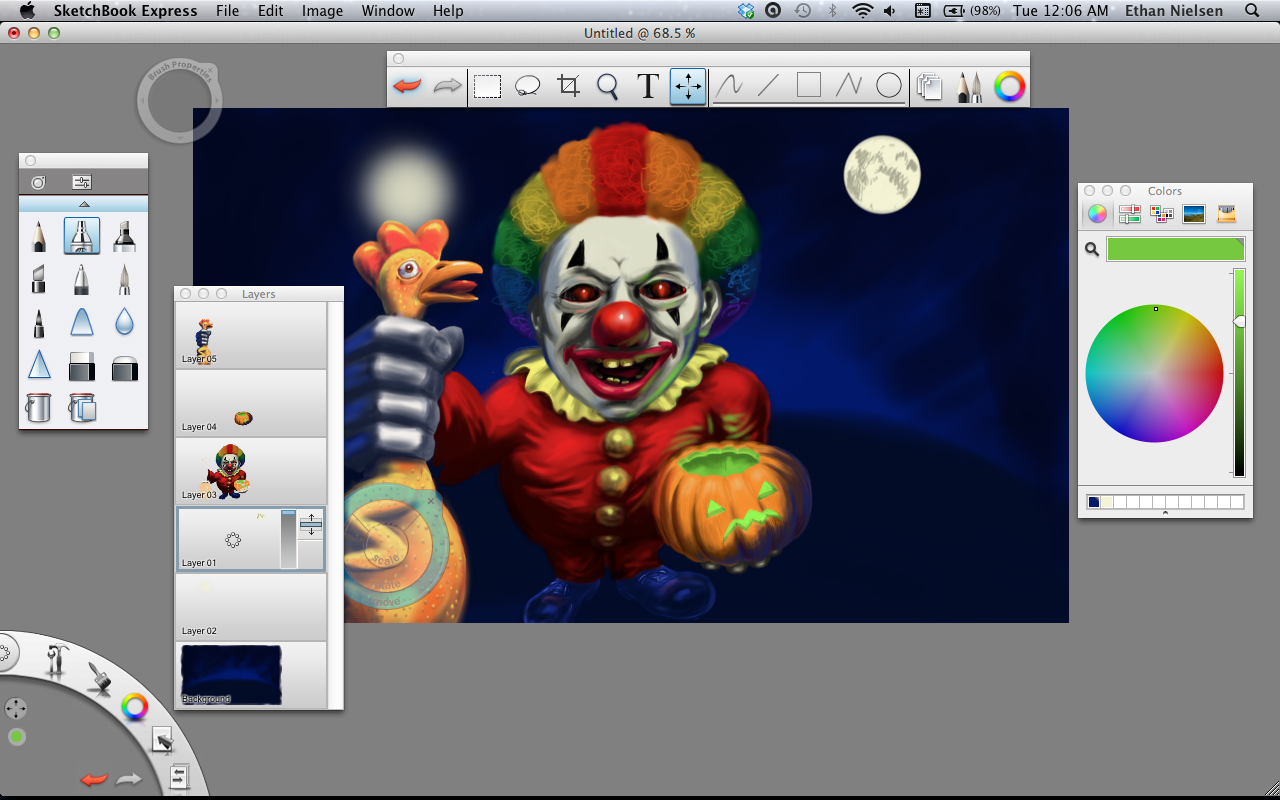This screenshot has height=800, width=1280.
Task: Select the Sharpen triangle brush
Action: pyautogui.click(x=39, y=364)
